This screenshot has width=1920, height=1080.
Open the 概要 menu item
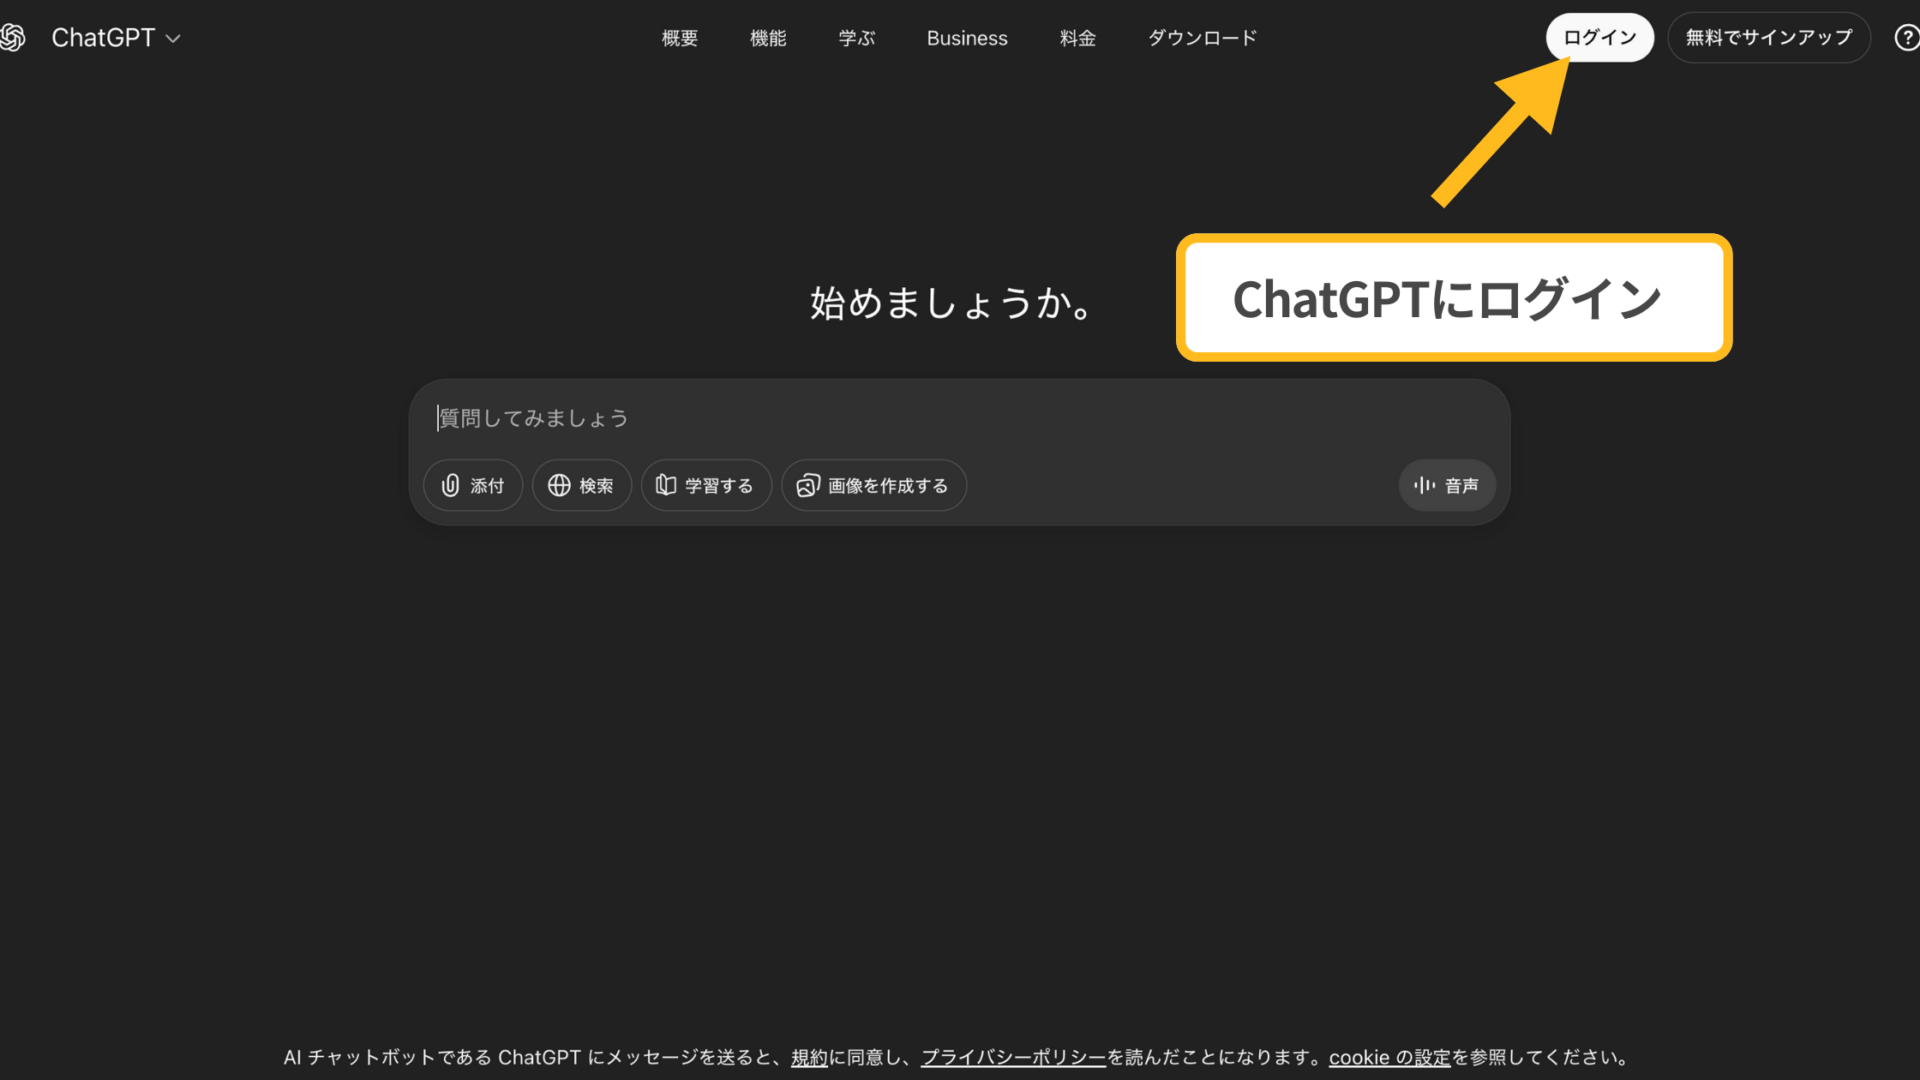point(679,37)
